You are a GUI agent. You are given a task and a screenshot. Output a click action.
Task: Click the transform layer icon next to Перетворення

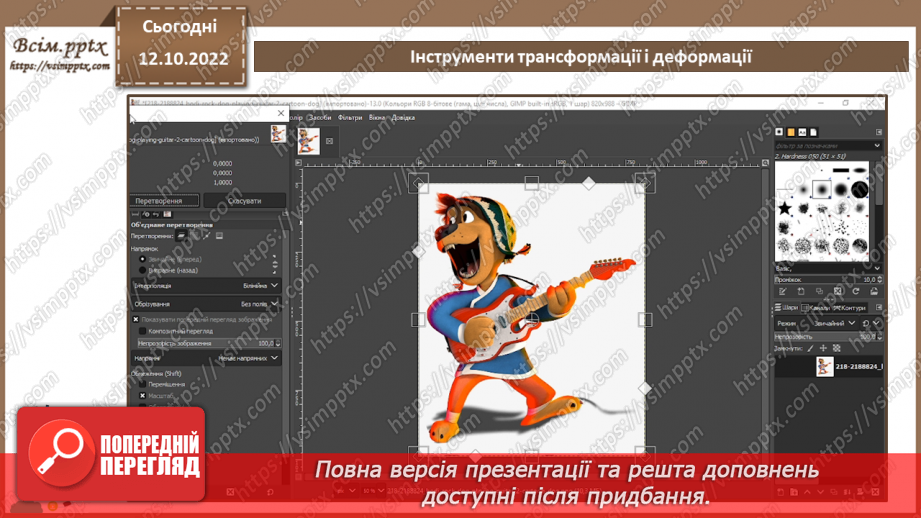(181, 236)
